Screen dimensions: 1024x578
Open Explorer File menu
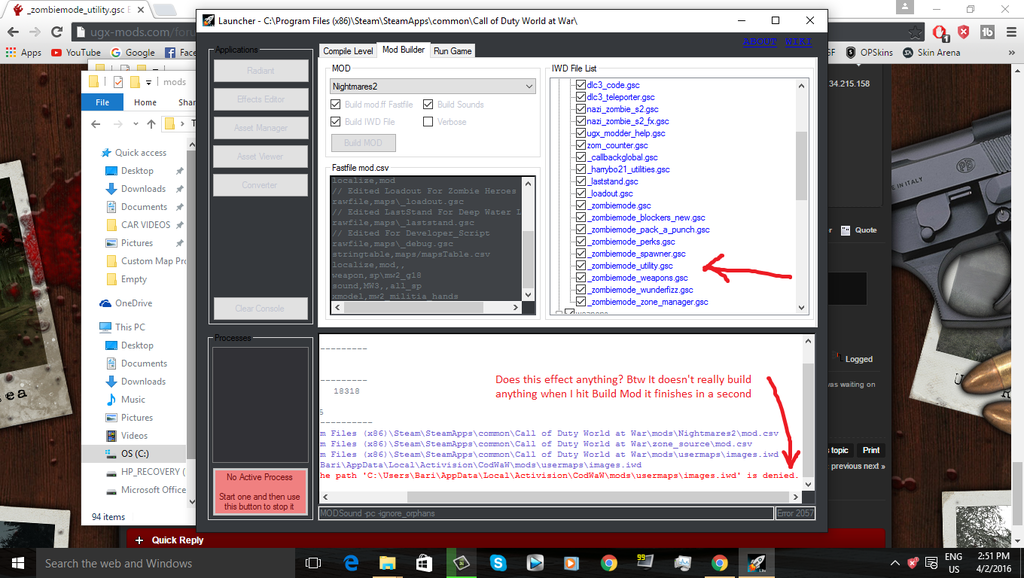coord(103,102)
